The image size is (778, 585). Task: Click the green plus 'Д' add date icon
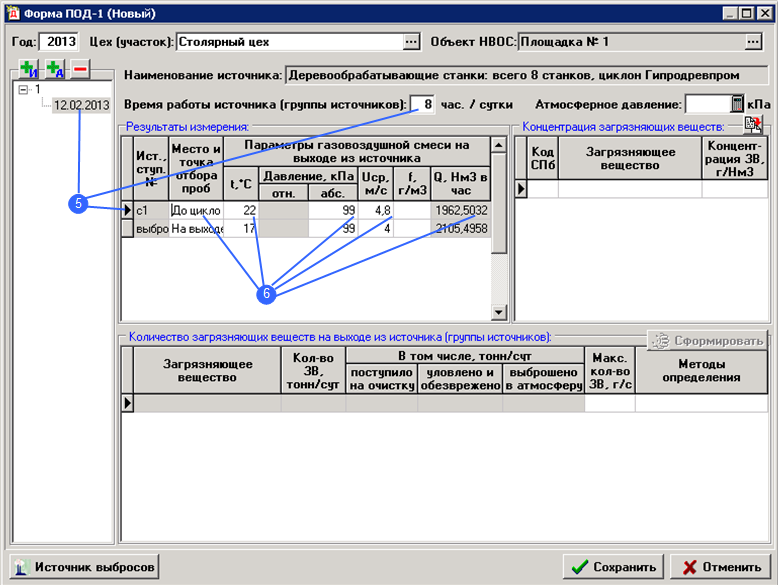pyautogui.click(x=55, y=69)
